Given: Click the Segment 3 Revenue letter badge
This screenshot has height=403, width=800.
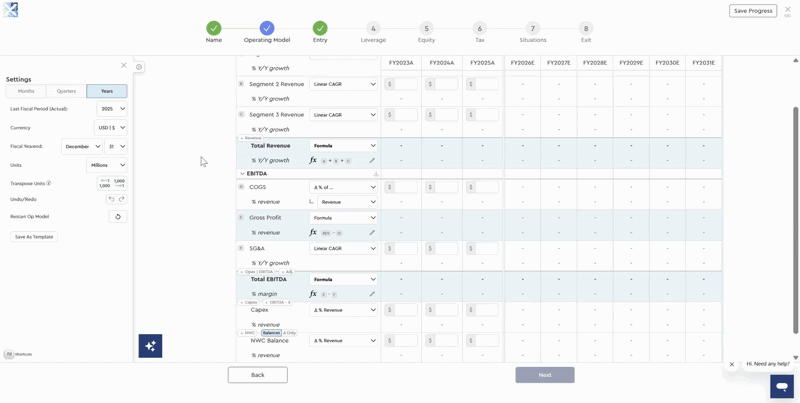Looking at the screenshot, I should click(x=241, y=115).
